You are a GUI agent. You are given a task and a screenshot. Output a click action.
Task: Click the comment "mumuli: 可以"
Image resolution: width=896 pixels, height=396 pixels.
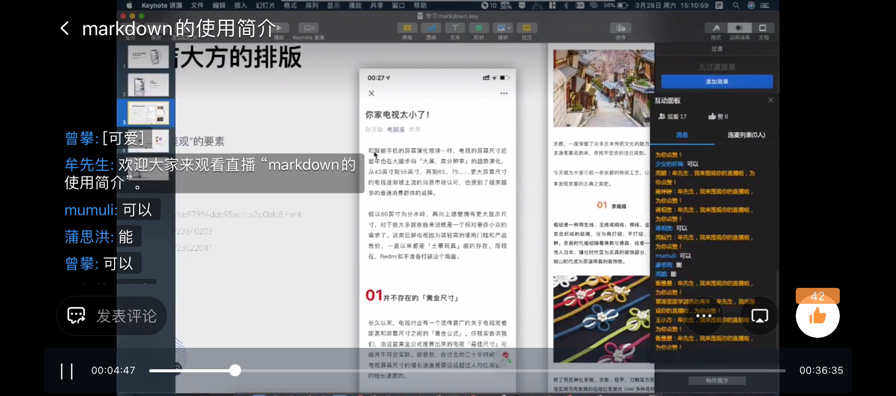(109, 210)
